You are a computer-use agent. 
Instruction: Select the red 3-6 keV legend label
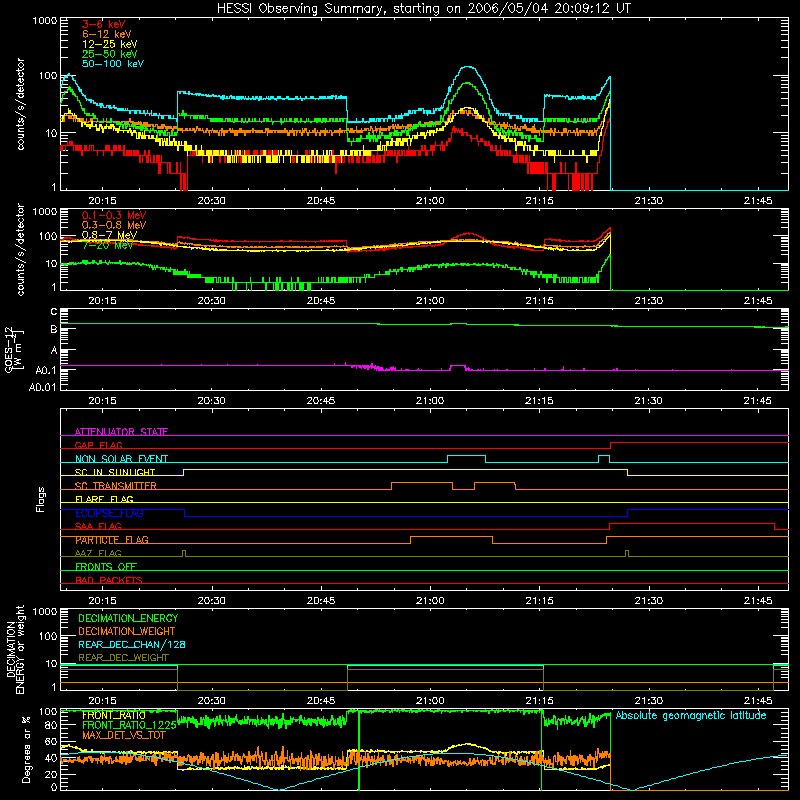tap(104, 24)
